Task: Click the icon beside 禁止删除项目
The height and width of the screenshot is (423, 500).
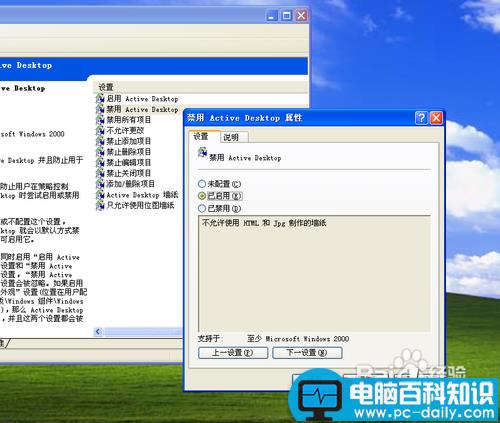Action: tap(100, 152)
